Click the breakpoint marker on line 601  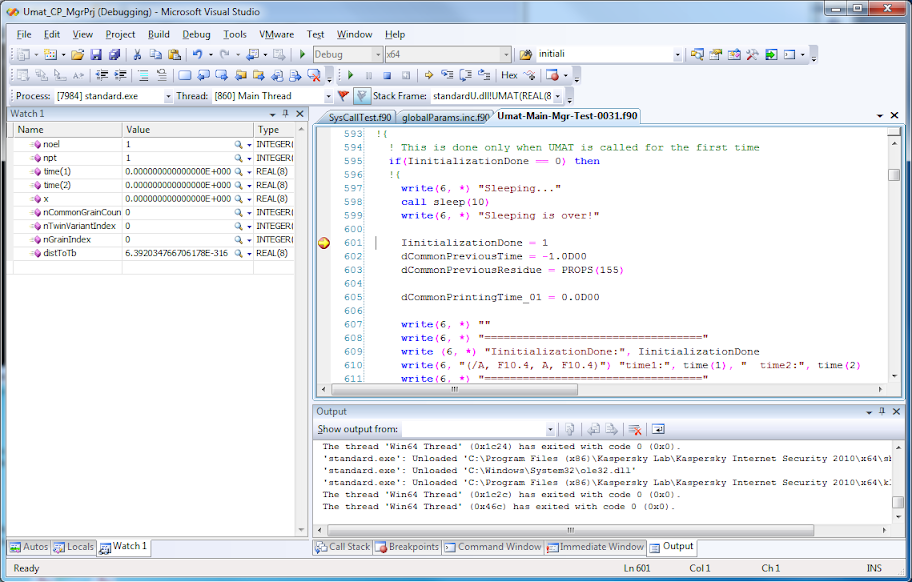click(323, 243)
